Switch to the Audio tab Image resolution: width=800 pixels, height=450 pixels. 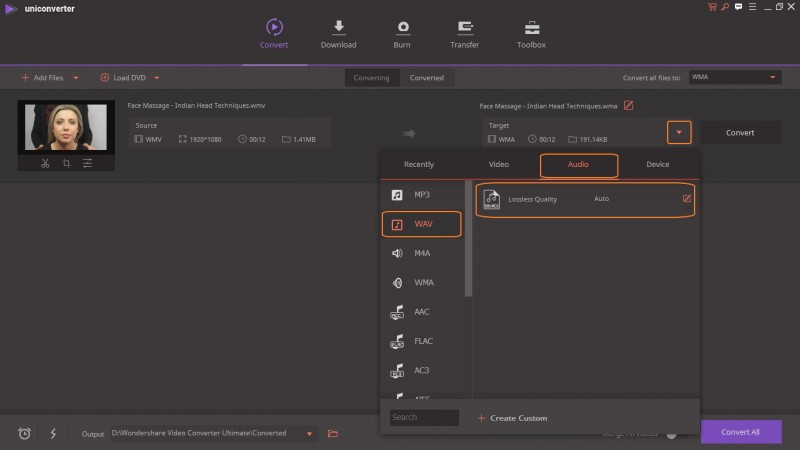579,164
